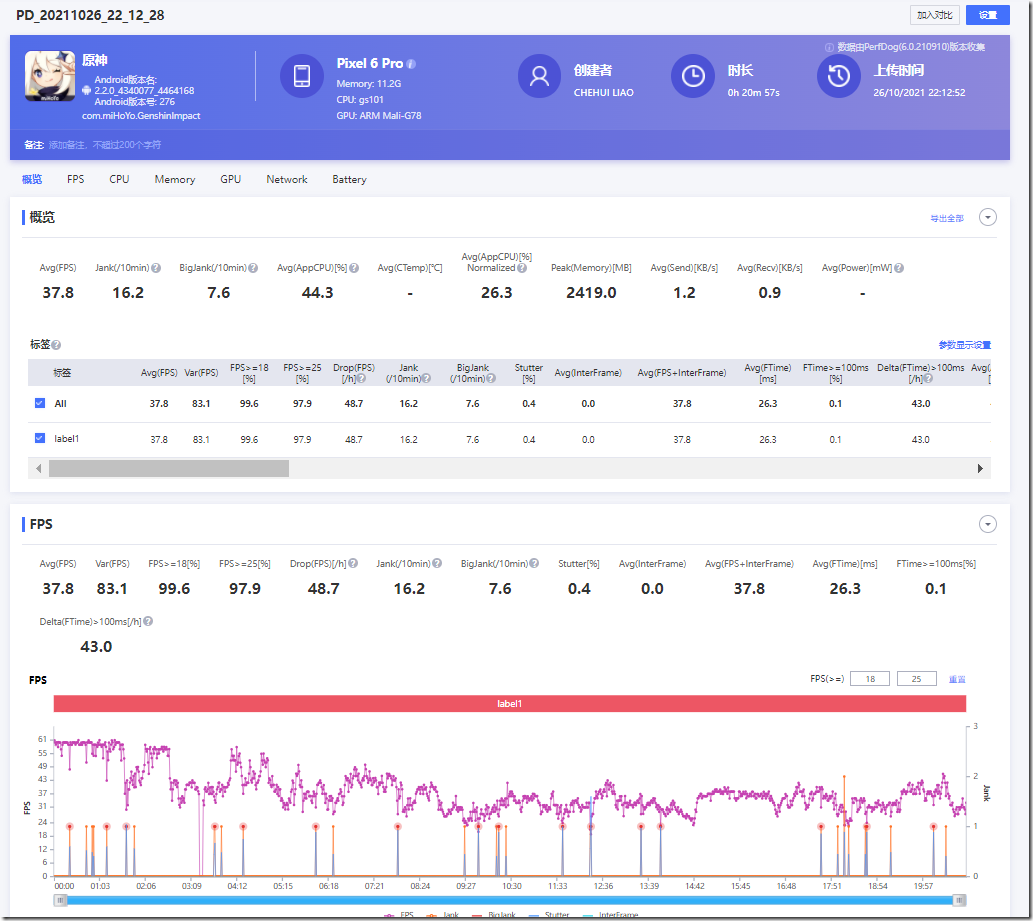1033x921 pixels.
Task: Click the blue settings button
Action: coord(988,15)
